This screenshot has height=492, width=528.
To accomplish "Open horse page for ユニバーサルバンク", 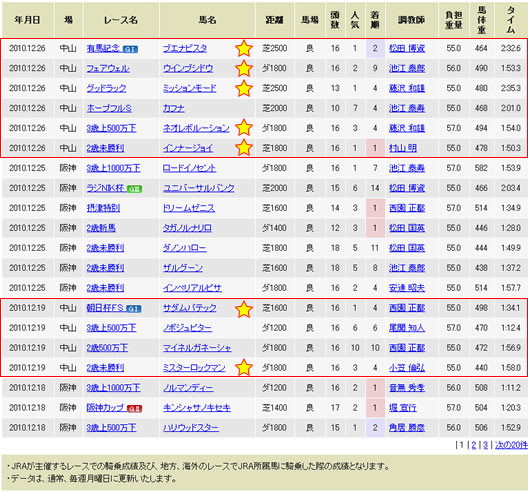I will click(199, 188).
